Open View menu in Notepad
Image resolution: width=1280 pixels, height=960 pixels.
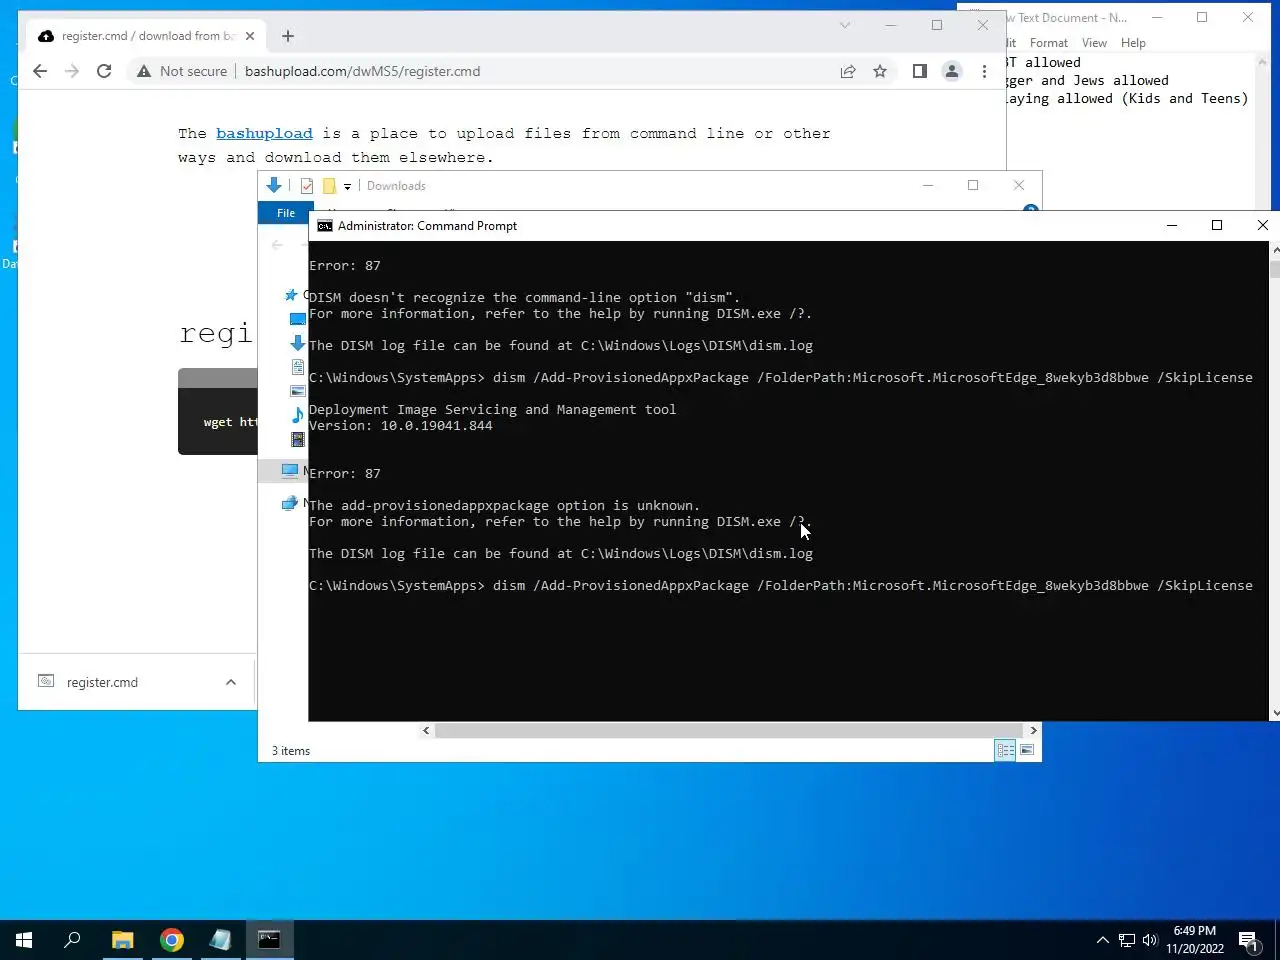1094,43
